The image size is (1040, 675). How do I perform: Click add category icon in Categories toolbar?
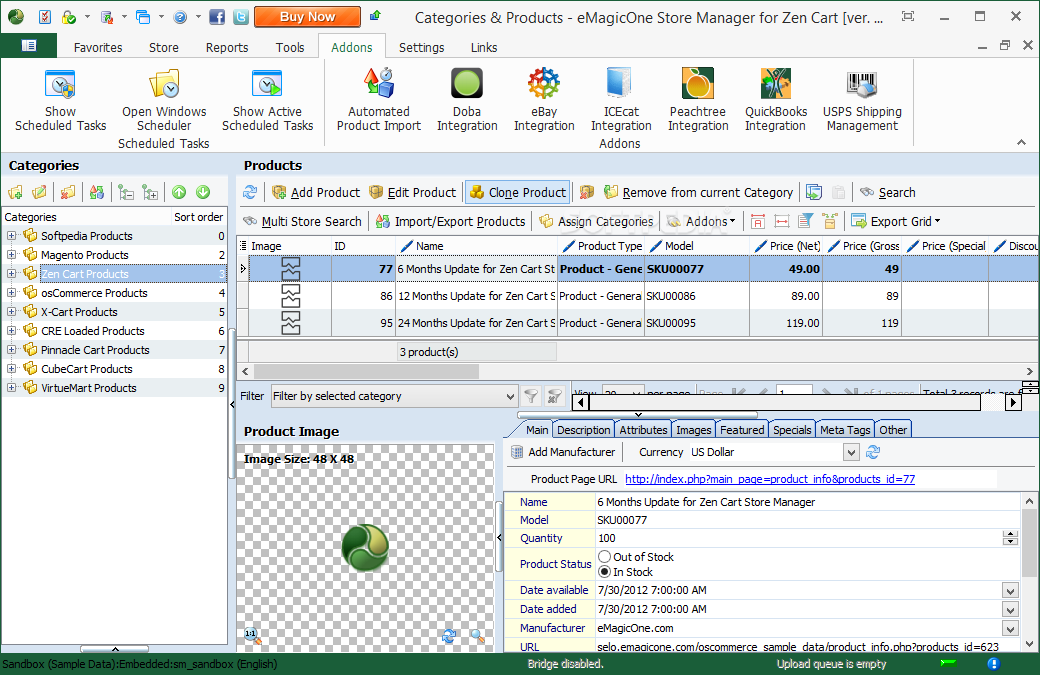15,192
